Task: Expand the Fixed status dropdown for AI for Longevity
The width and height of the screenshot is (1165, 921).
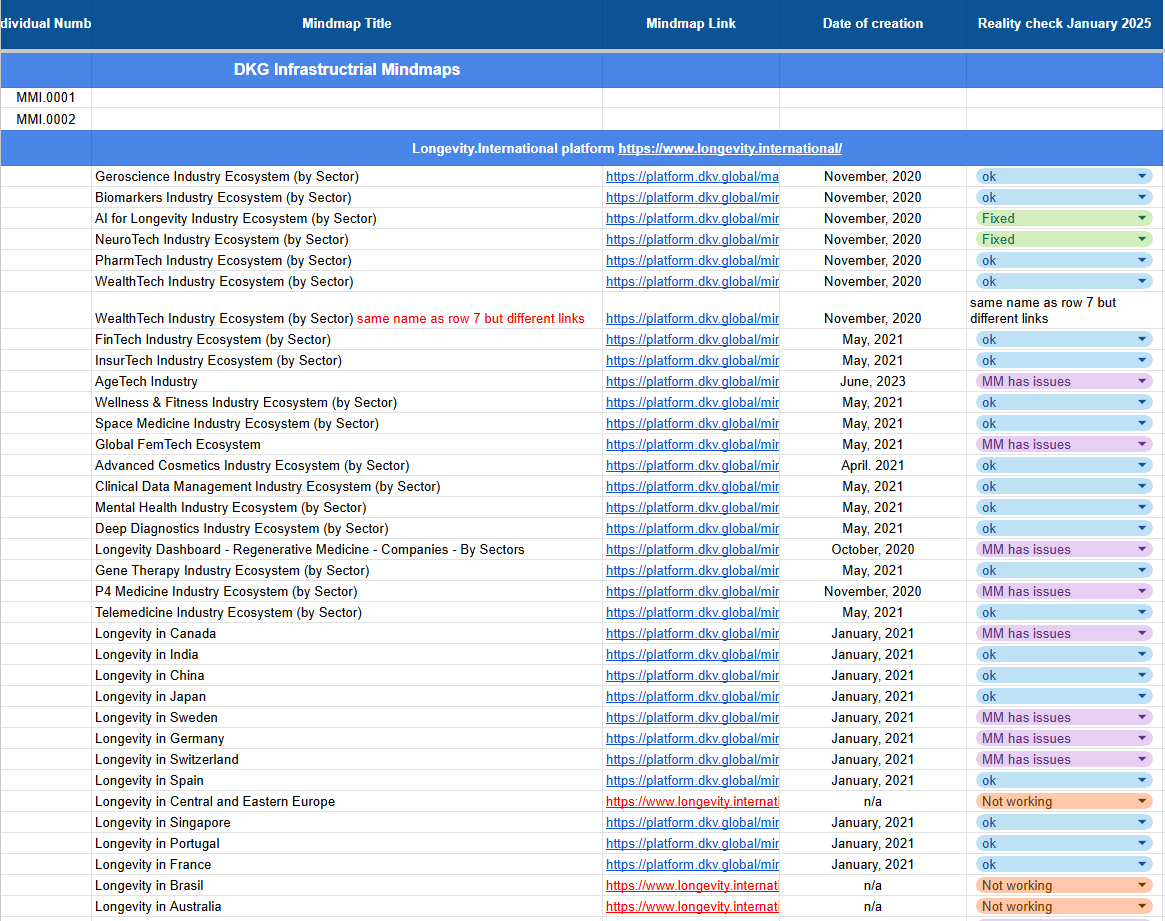Action: click(x=1141, y=219)
